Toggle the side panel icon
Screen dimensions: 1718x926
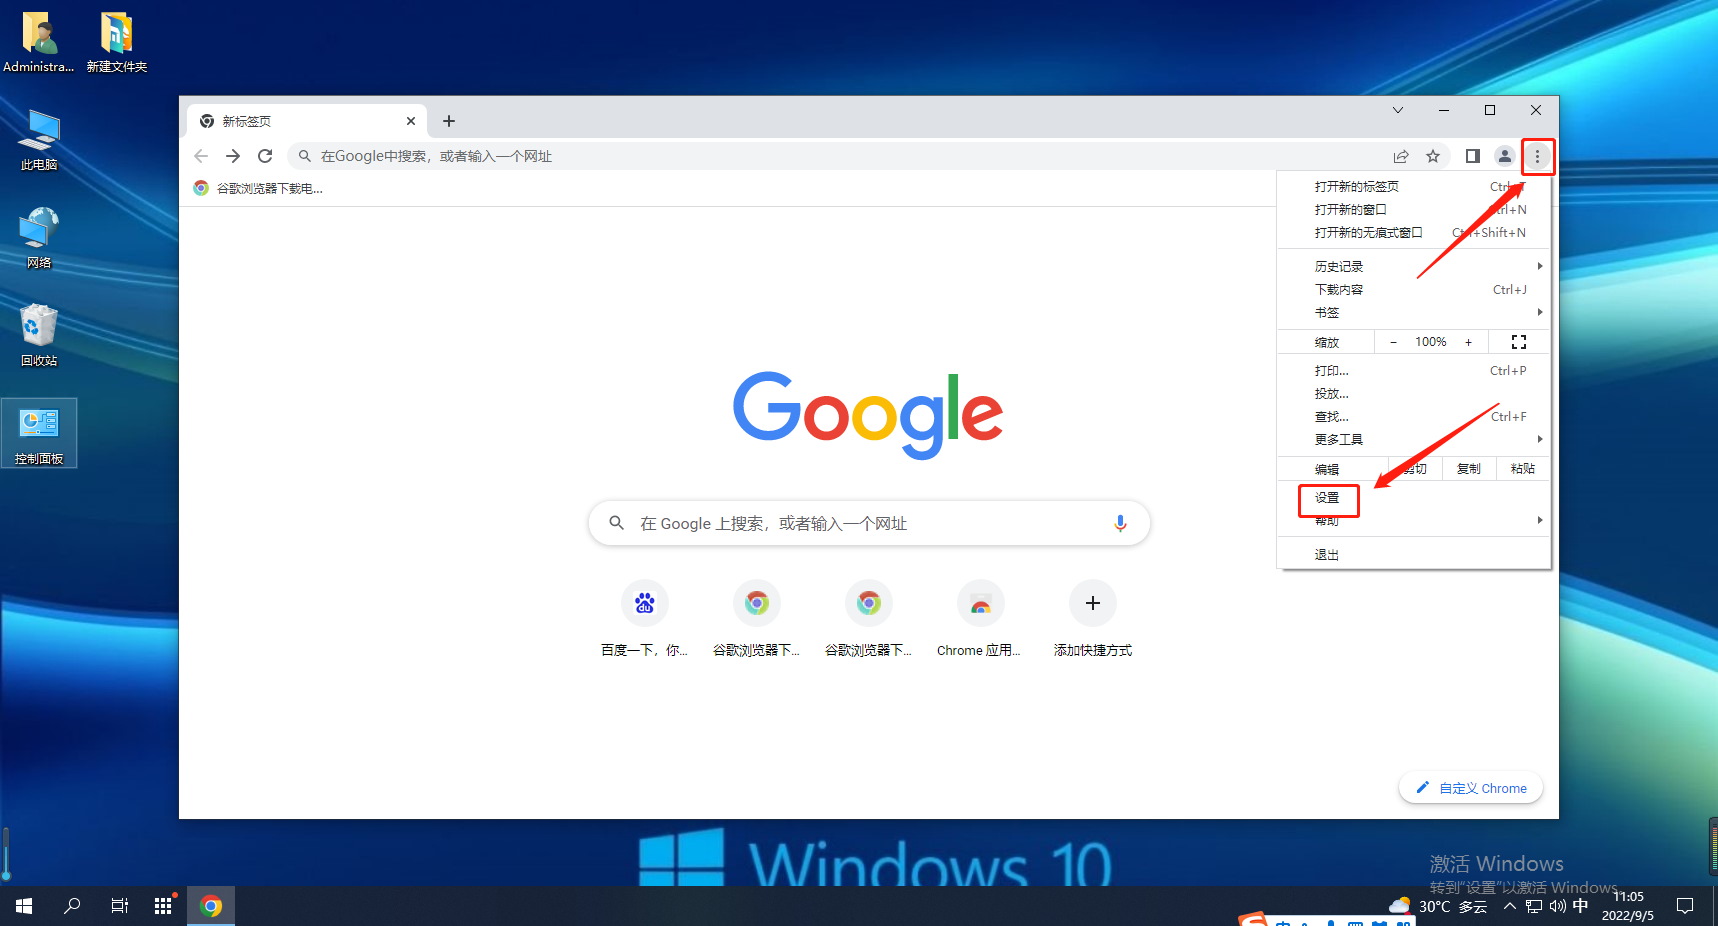tap(1472, 156)
